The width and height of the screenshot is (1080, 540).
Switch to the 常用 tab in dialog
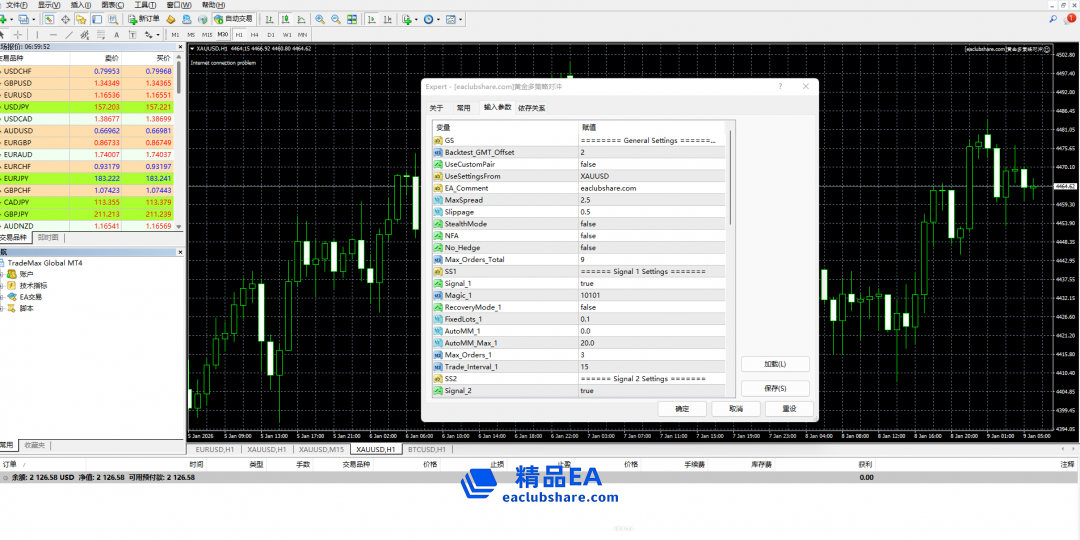pyautogui.click(x=463, y=108)
